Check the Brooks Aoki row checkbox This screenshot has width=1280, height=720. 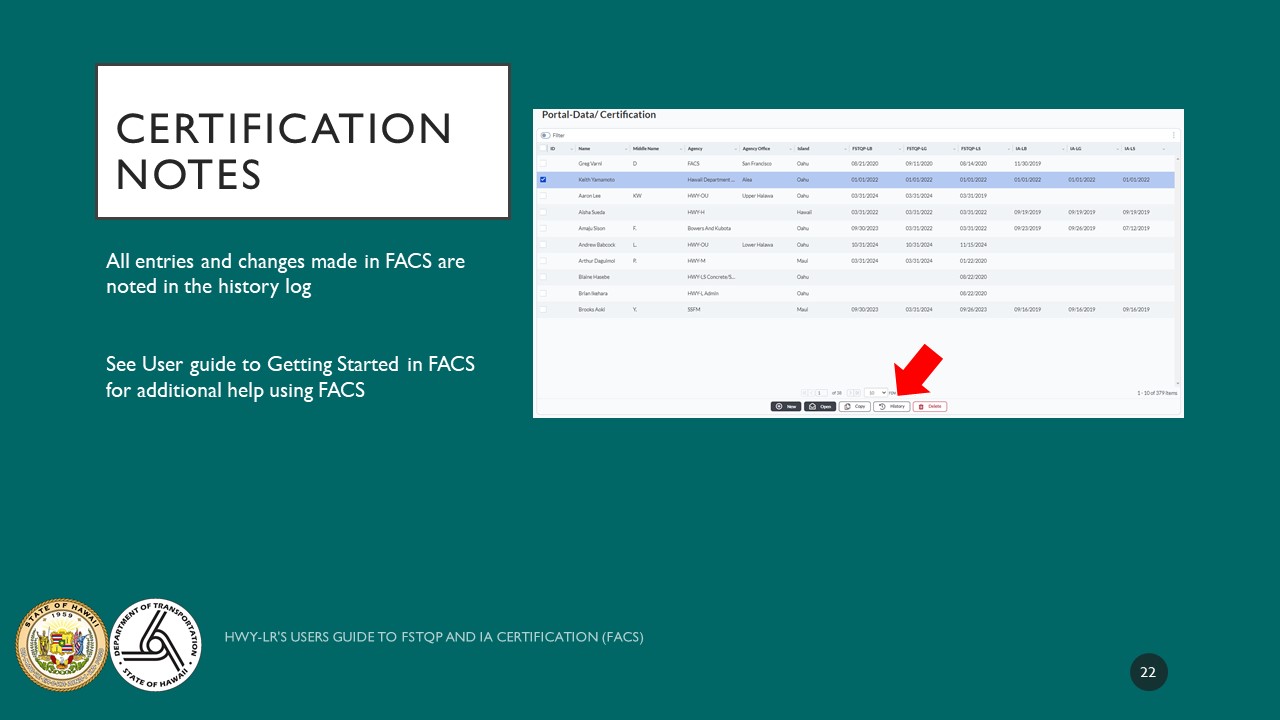coord(543,310)
